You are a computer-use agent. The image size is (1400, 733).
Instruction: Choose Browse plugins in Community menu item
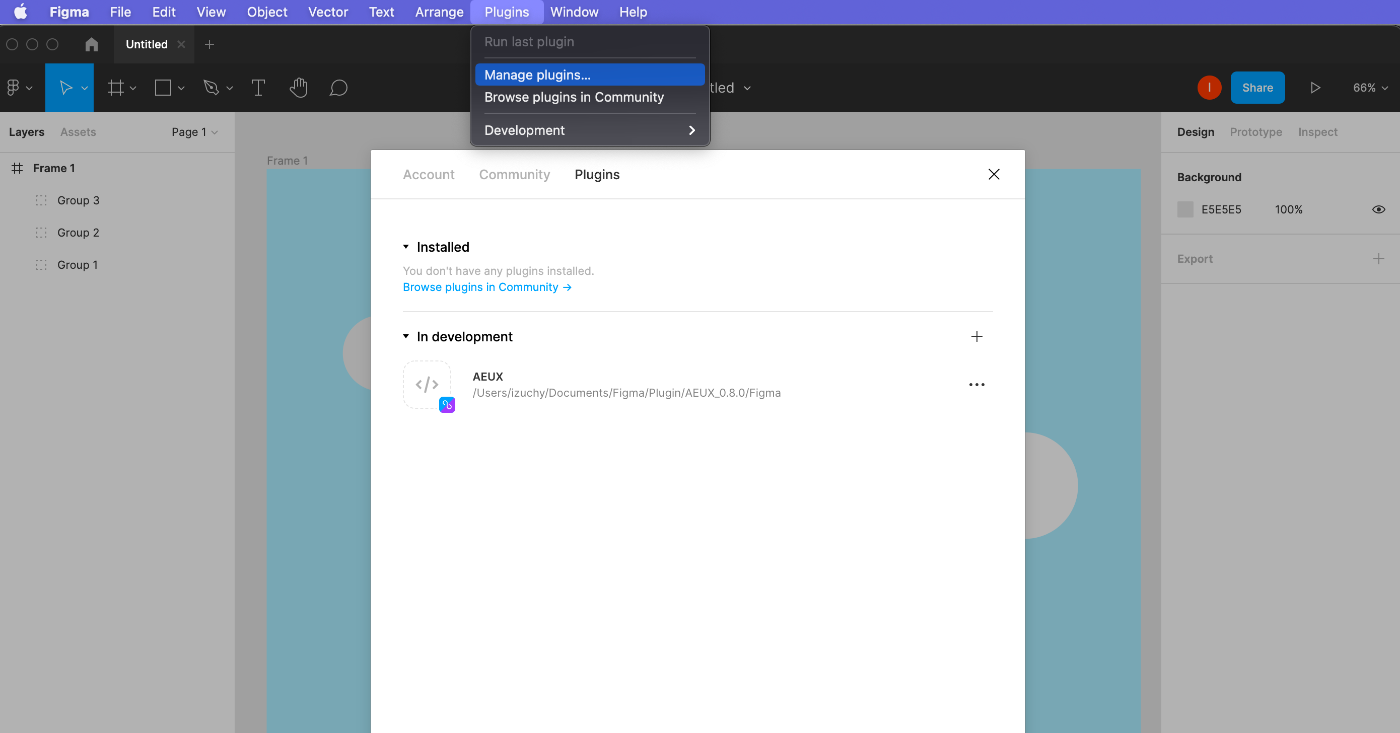tap(590, 97)
